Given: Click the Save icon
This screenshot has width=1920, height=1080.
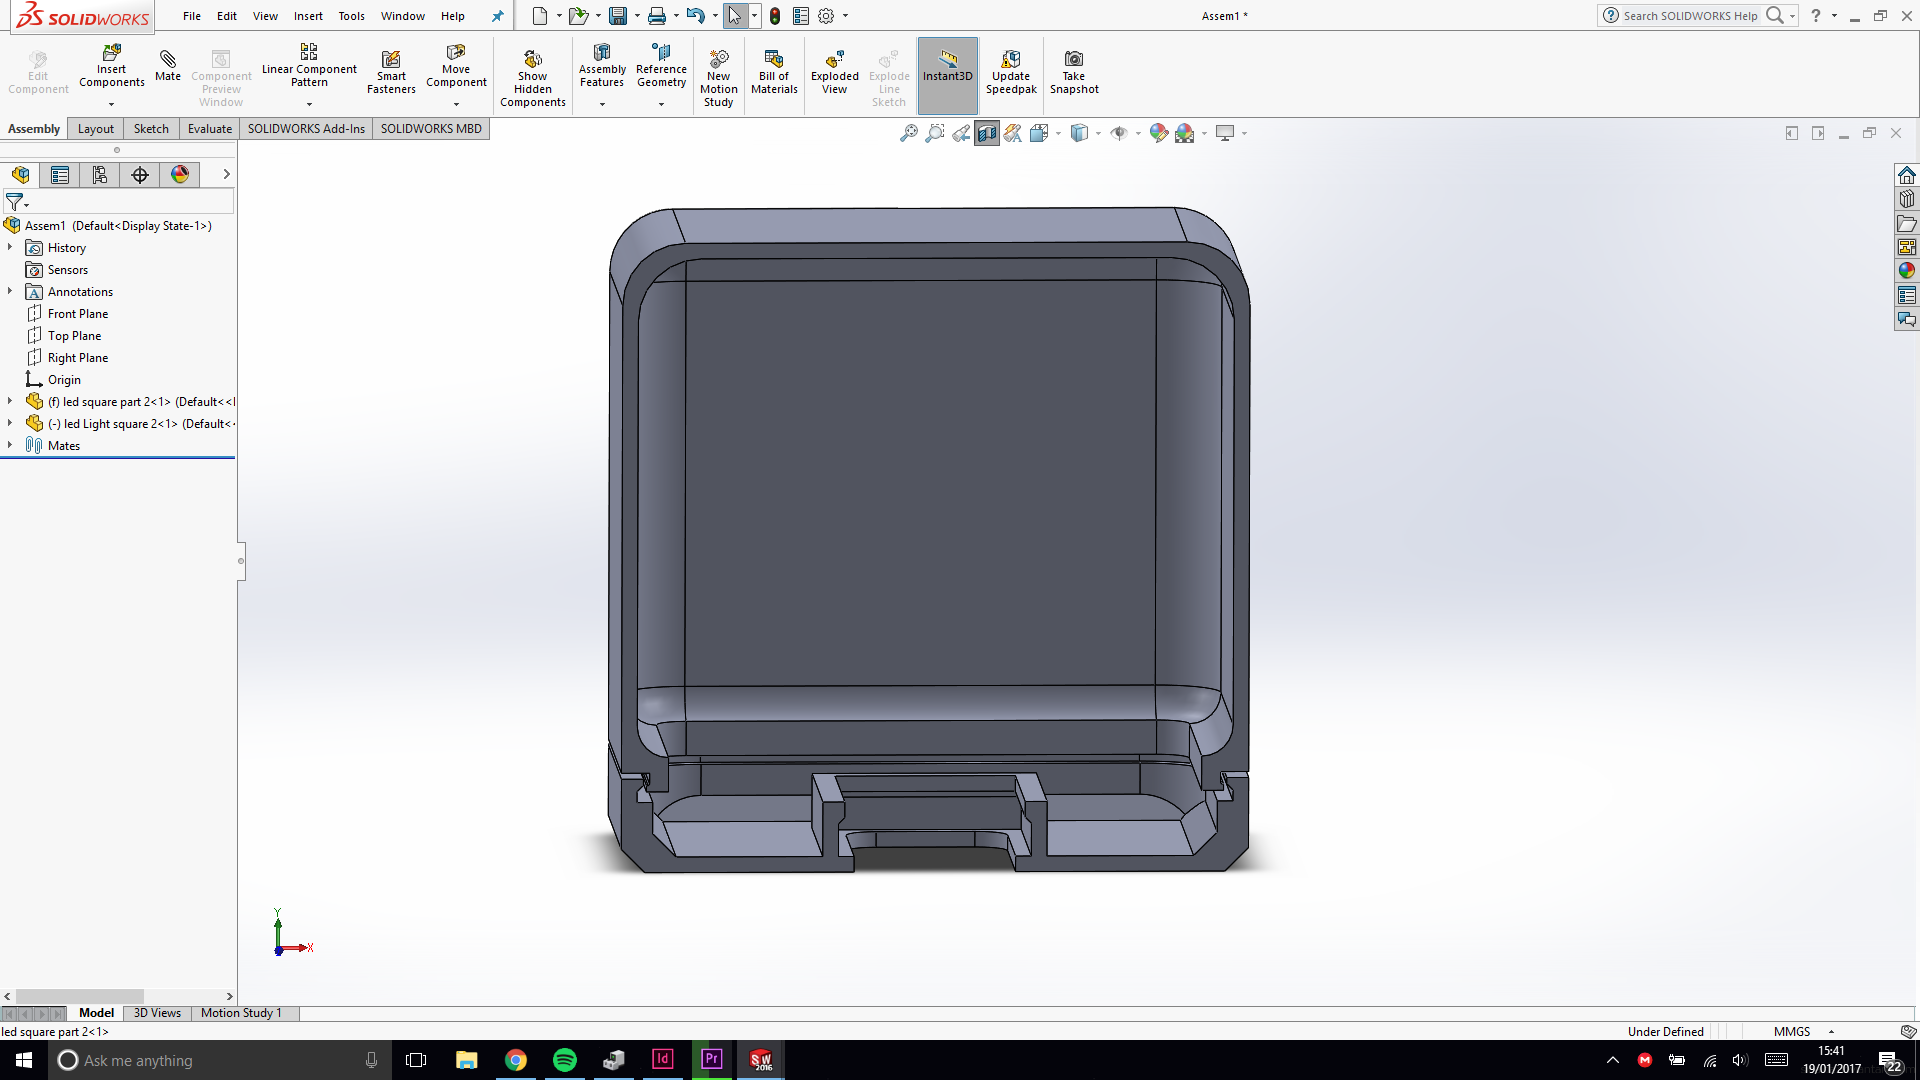Looking at the screenshot, I should coord(618,16).
